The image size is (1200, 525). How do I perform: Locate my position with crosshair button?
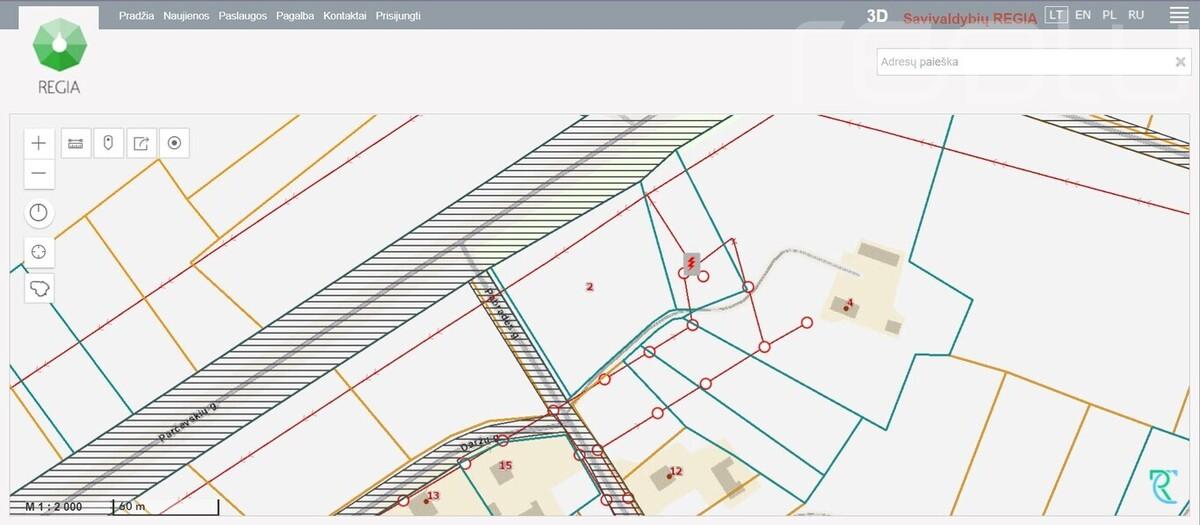[x=39, y=251]
